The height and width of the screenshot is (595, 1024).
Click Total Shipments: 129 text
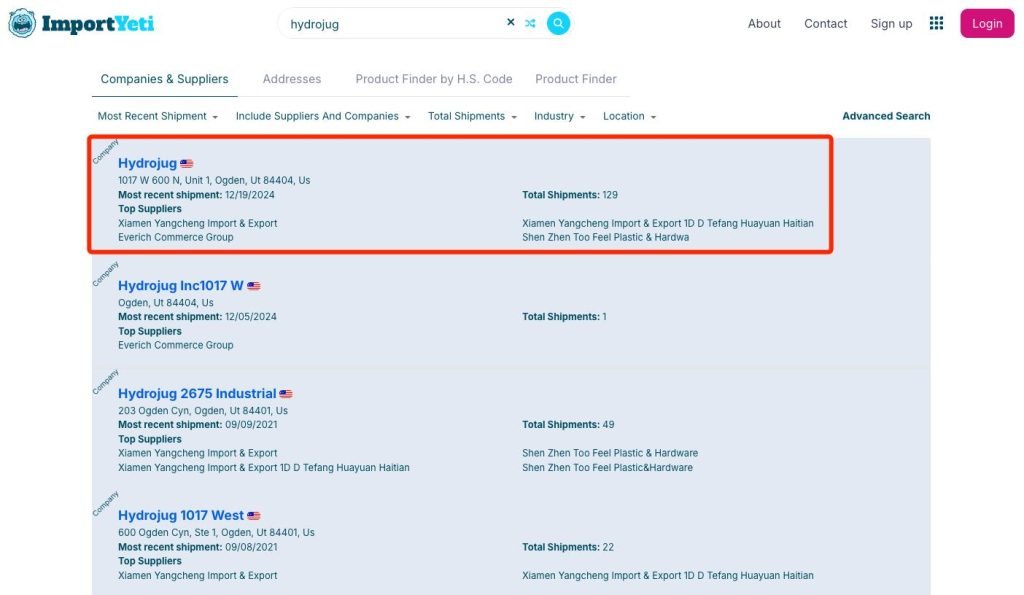570,195
